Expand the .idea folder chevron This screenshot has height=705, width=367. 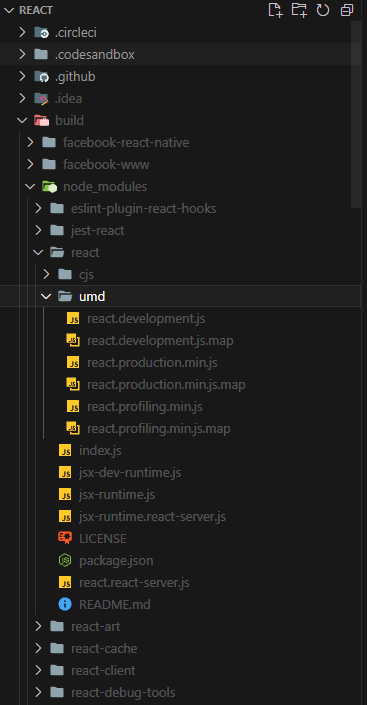click(x=22, y=98)
